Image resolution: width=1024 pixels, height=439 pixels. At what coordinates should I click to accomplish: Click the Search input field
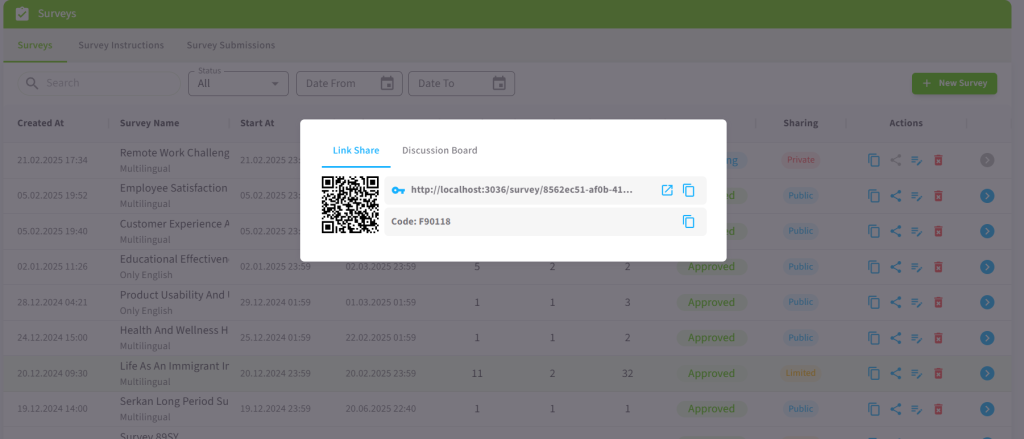[x=99, y=84]
